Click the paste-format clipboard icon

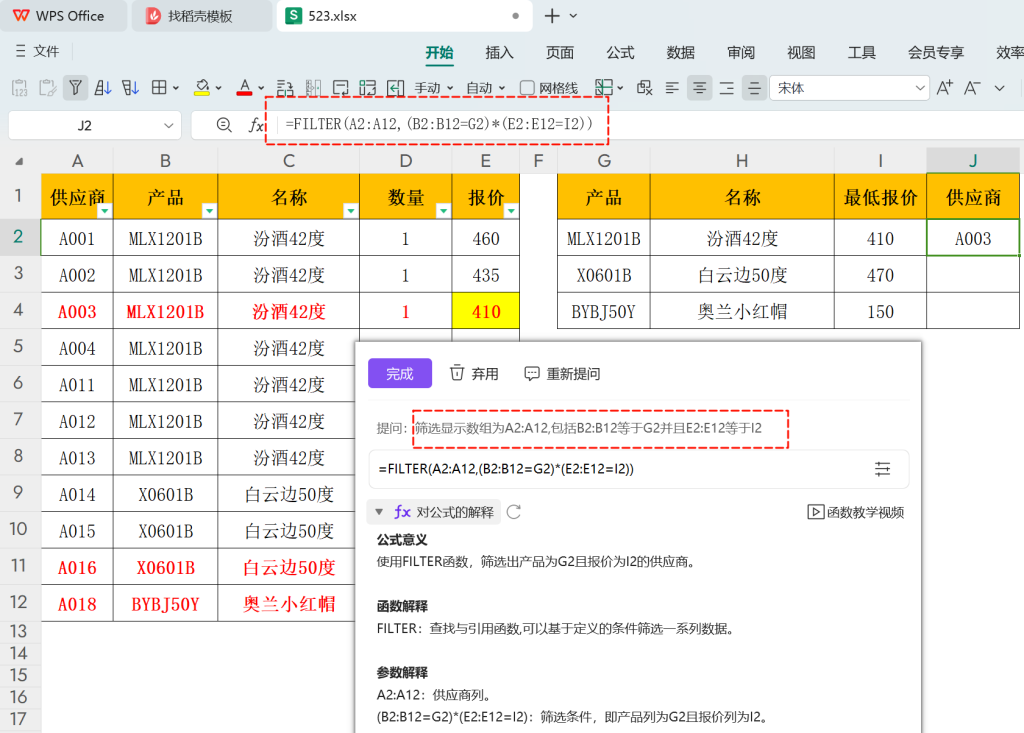(48, 88)
